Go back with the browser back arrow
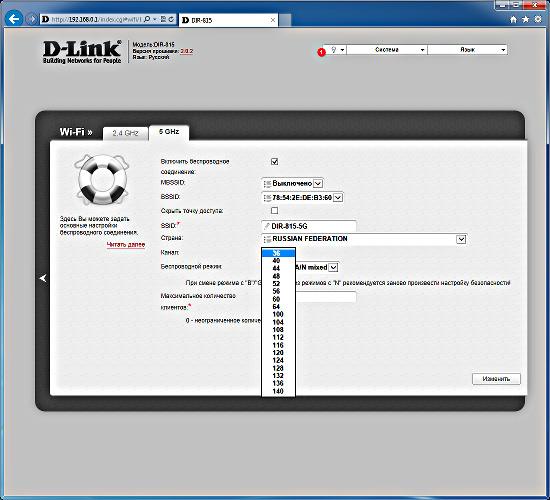550x500 pixels. coord(14,19)
